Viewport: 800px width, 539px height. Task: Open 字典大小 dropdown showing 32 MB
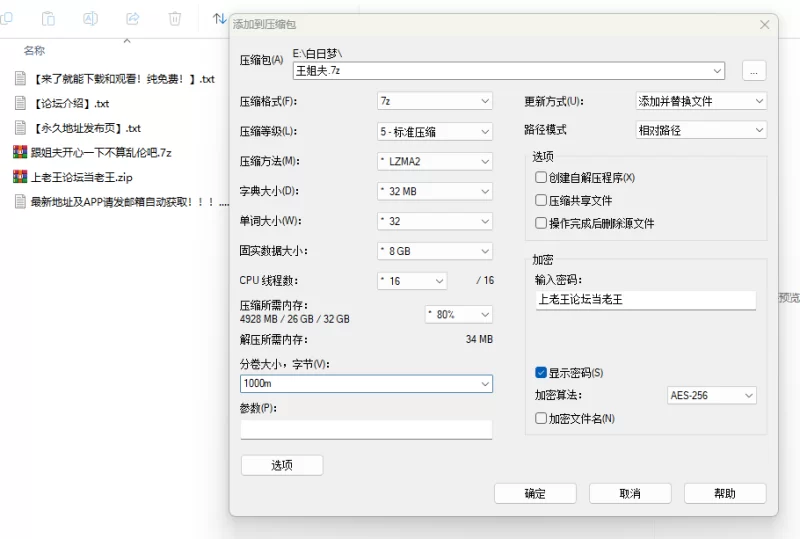(435, 191)
